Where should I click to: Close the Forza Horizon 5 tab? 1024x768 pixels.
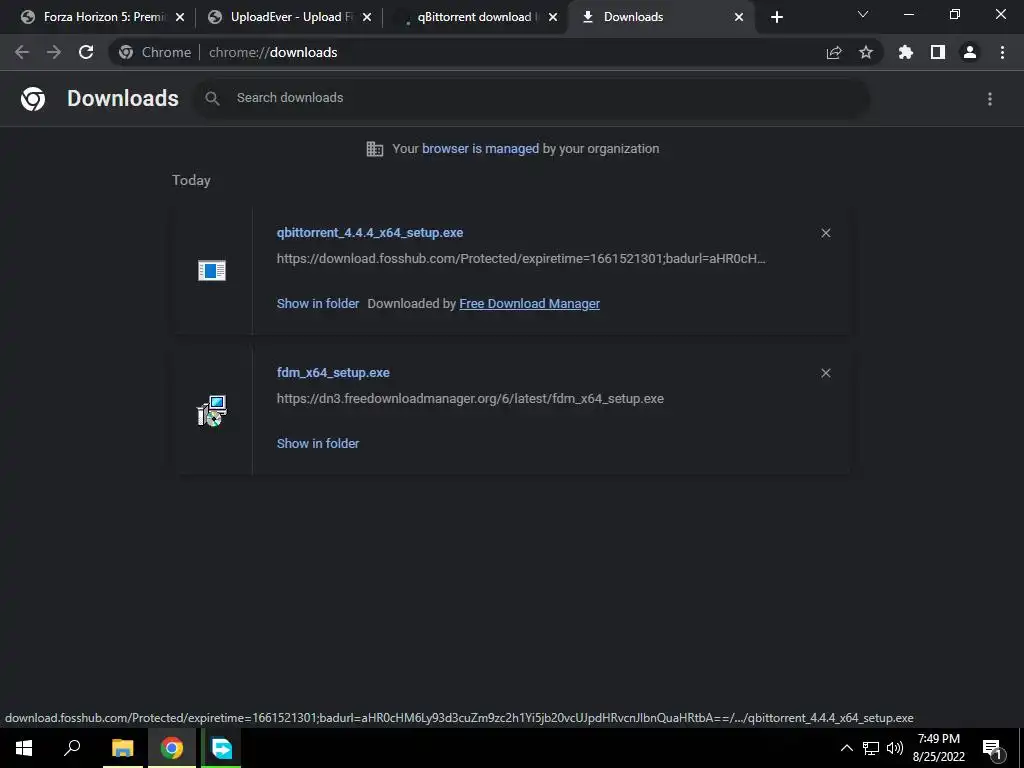(x=180, y=17)
